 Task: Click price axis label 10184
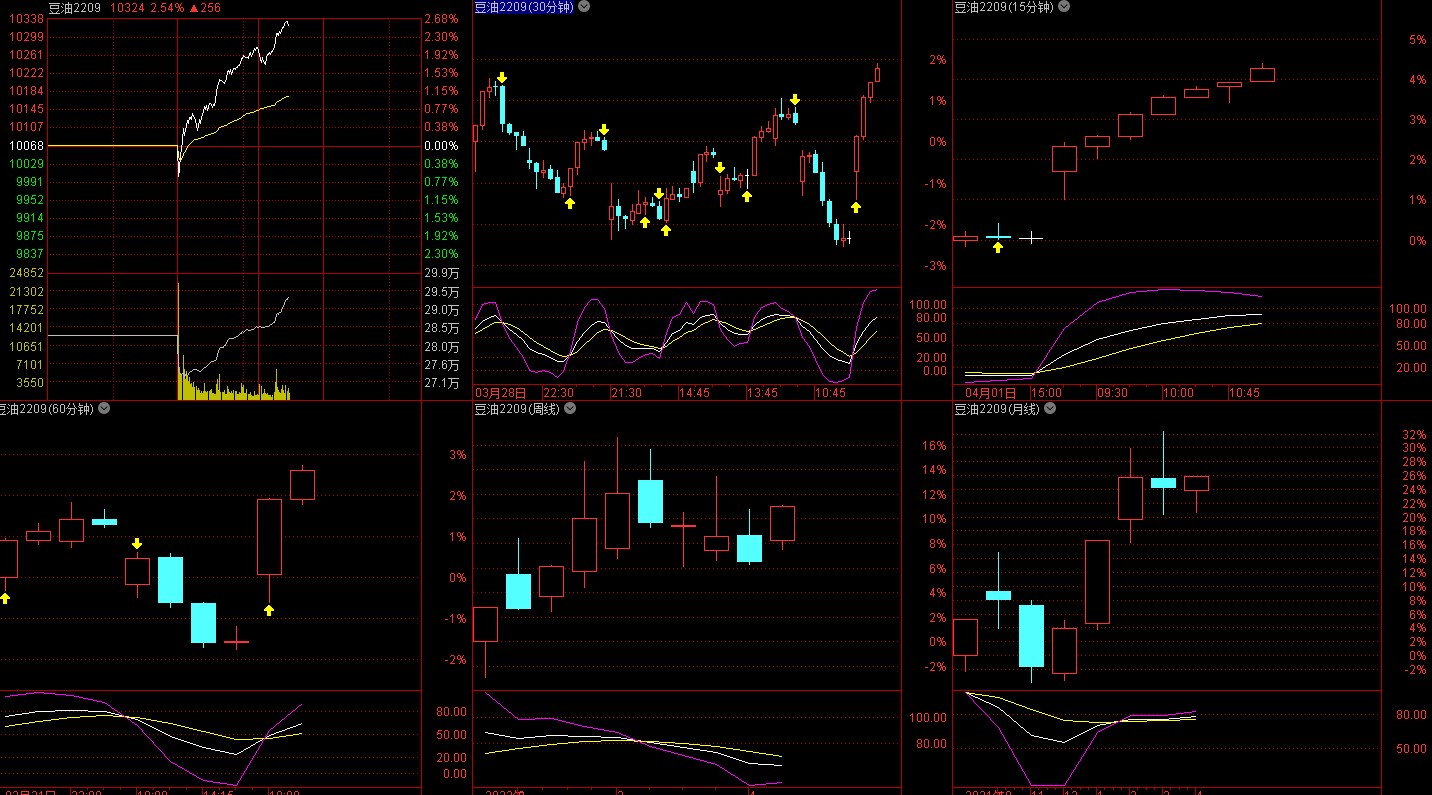26,91
